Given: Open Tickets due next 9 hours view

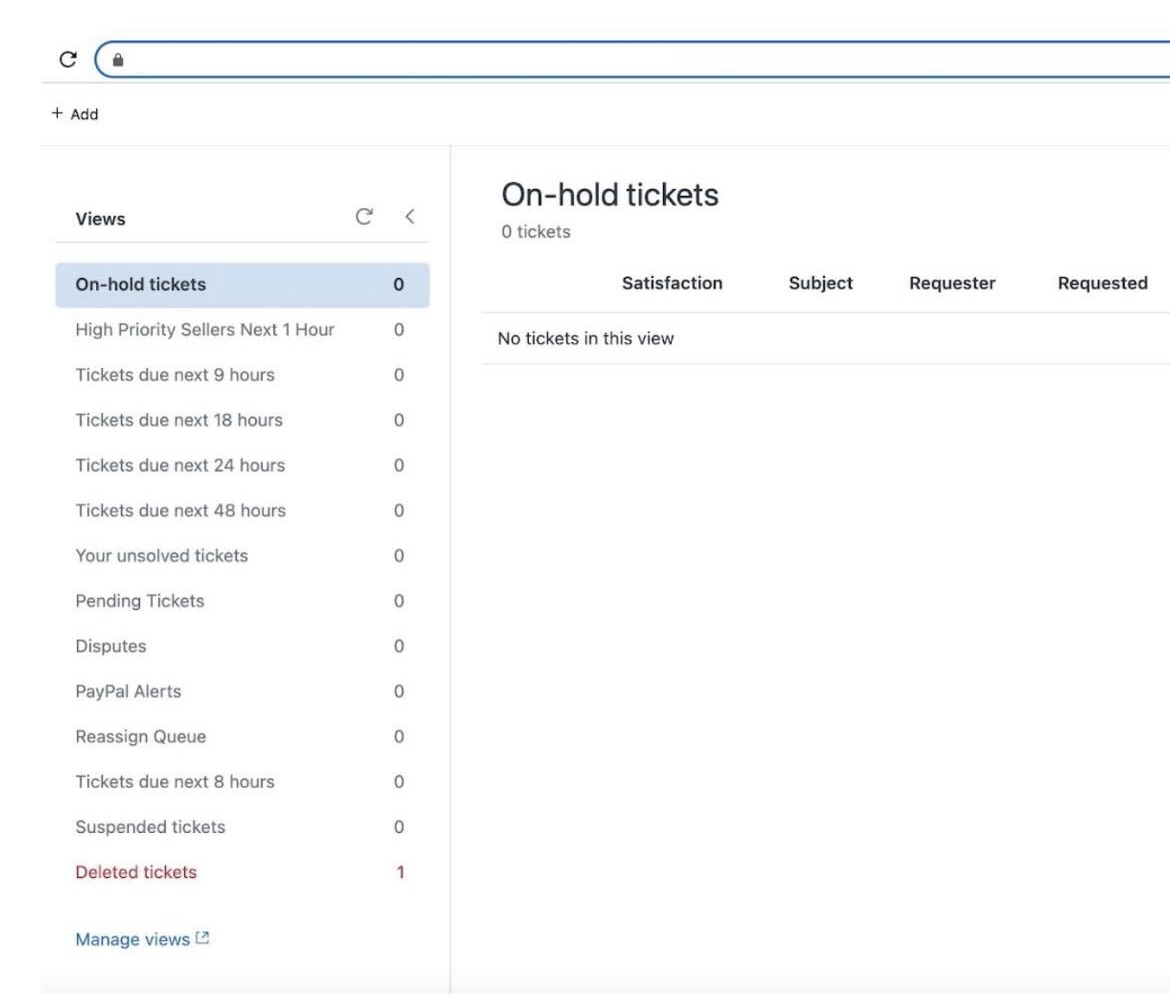Looking at the screenshot, I should (x=243, y=375).
